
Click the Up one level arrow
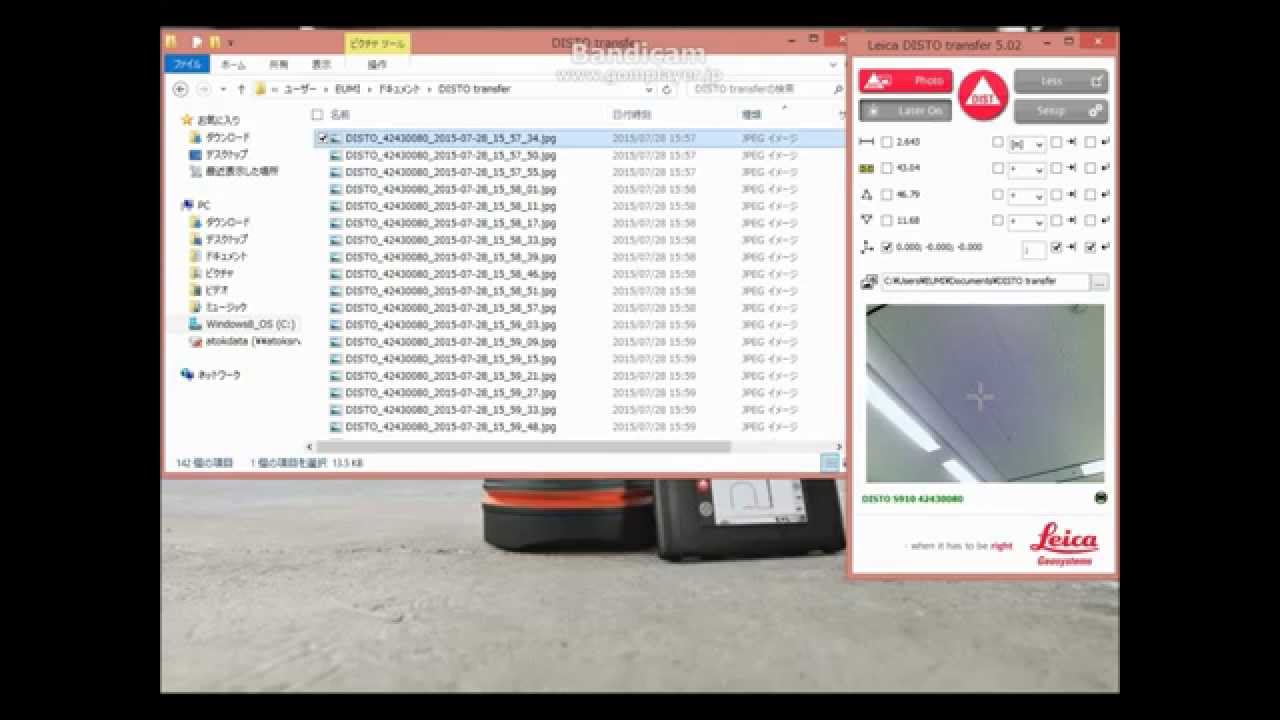coord(241,89)
